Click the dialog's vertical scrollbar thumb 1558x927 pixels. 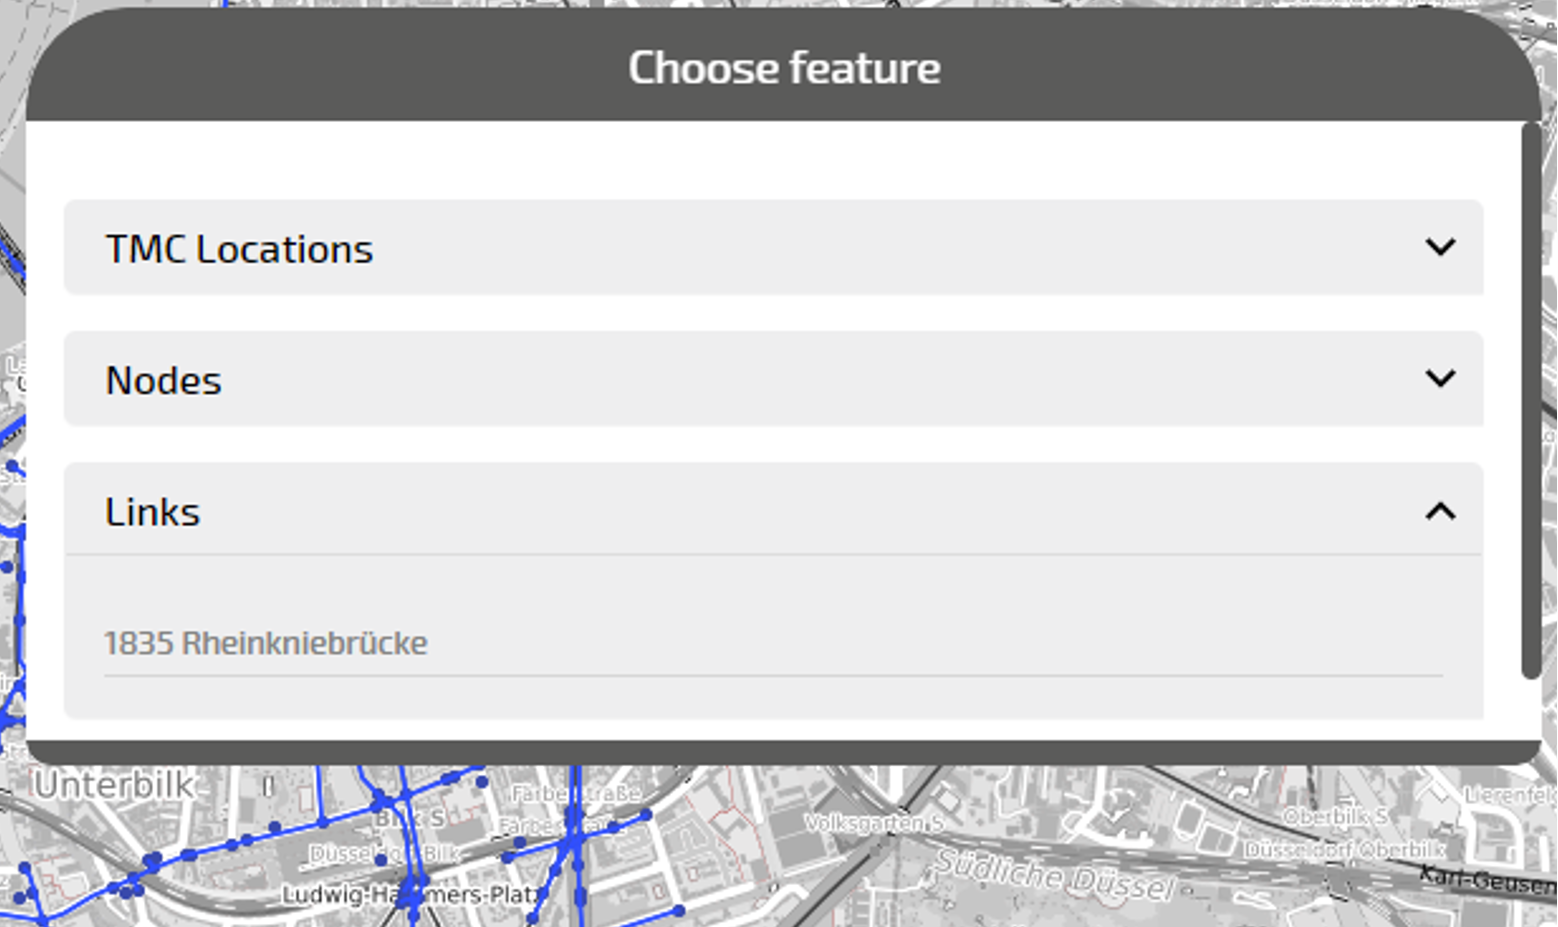pyautogui.click(x=1530, y=400)
